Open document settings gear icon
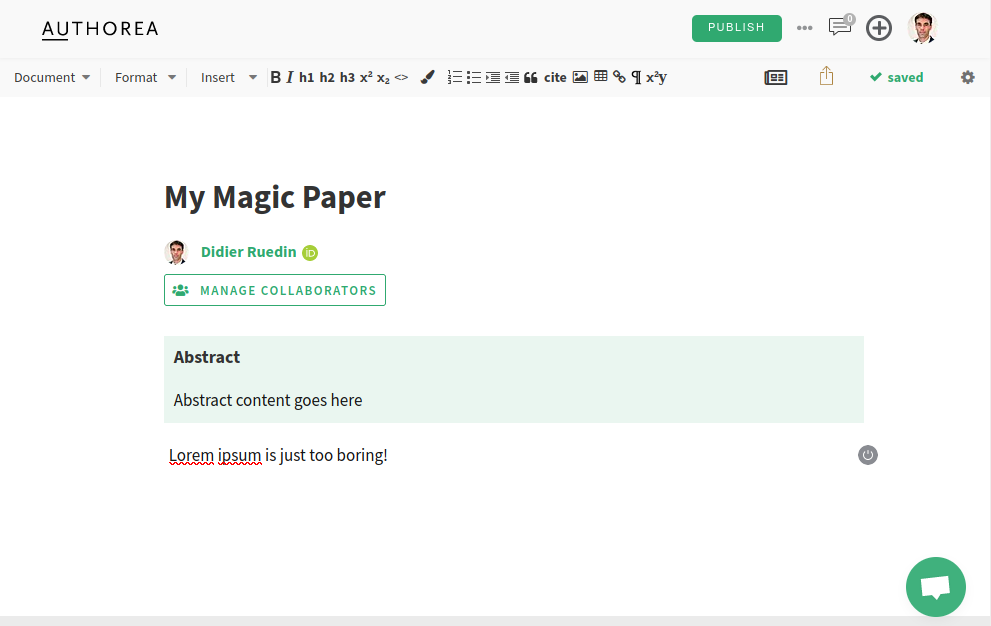The width and height of the screenshot is (991, 626). (967, 77)
